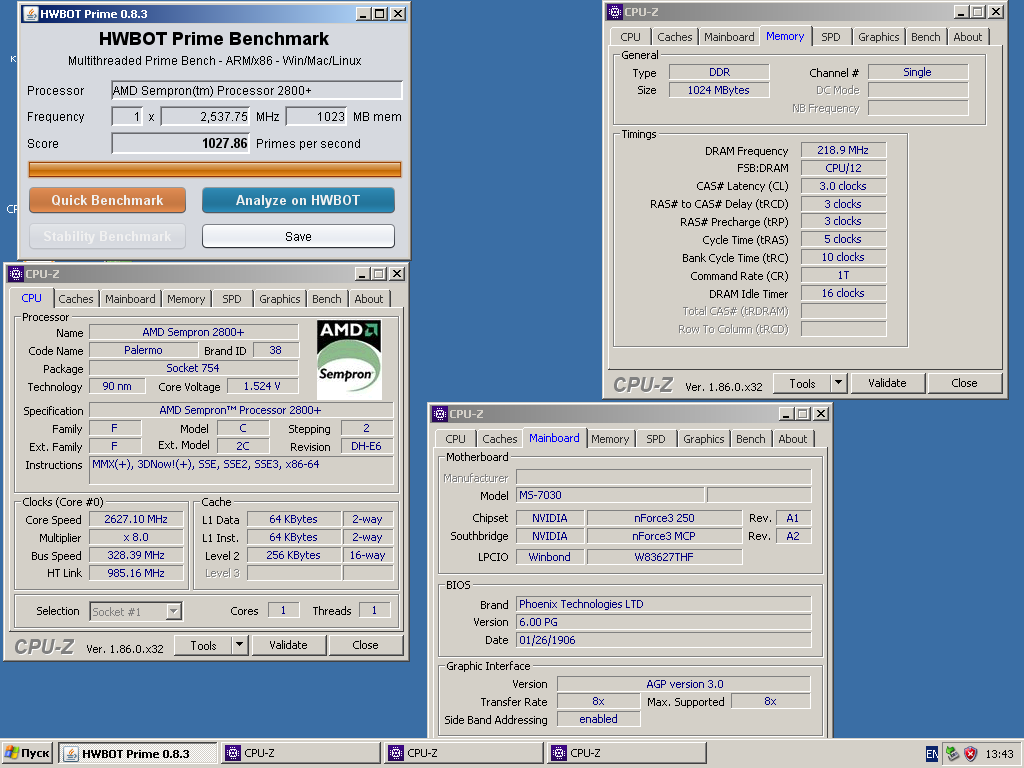The height and width of the screenshot is (768, 1024).
Task: Click Analyze on HWBOT button
Action: [298, 200]
